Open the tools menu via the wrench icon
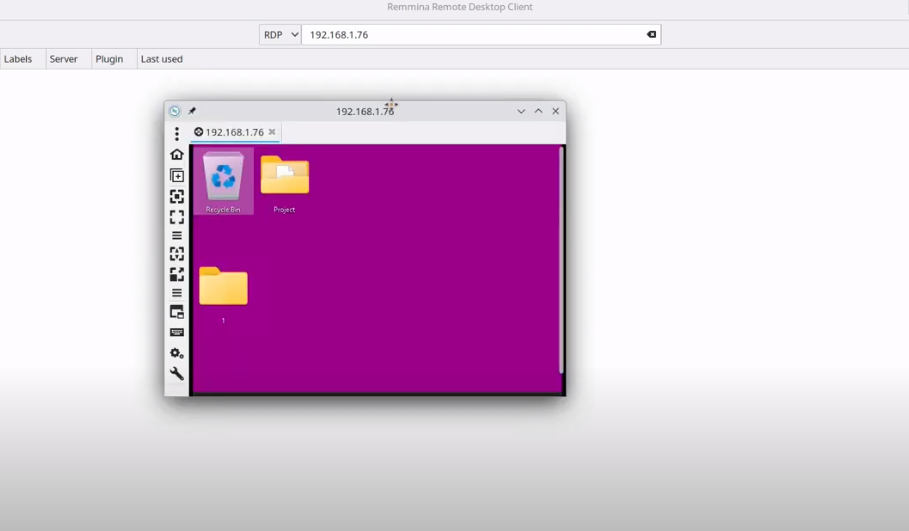The width and height of the screenshot is (909, 531). [177, 374]
